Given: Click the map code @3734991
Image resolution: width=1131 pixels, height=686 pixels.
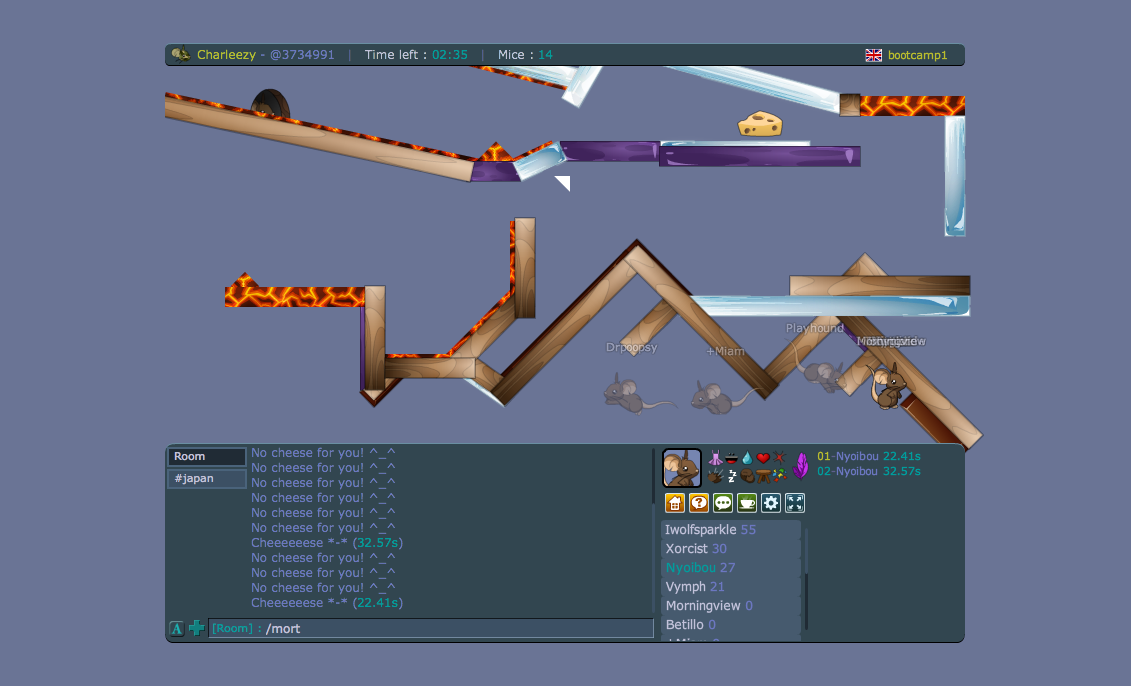Looking at the screenshot, I should pyautogui.click(x=302, y=55).
